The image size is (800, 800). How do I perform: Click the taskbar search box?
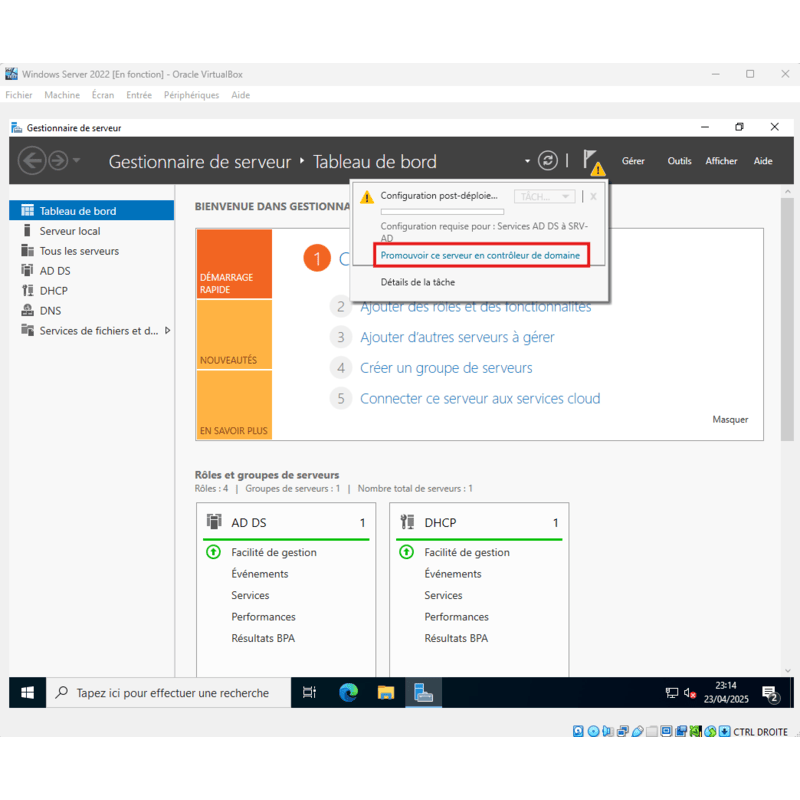[170, 693]
